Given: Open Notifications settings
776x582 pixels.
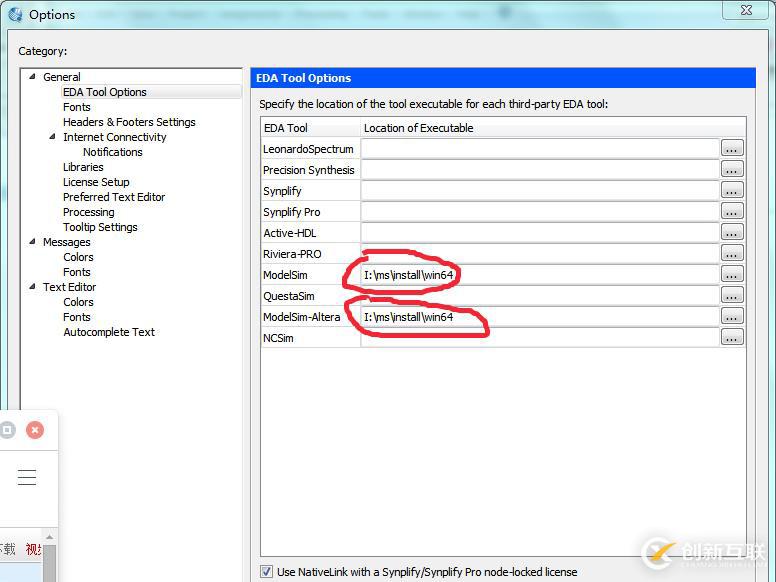Looking at the screenshot, I should [x=113, y=152].
